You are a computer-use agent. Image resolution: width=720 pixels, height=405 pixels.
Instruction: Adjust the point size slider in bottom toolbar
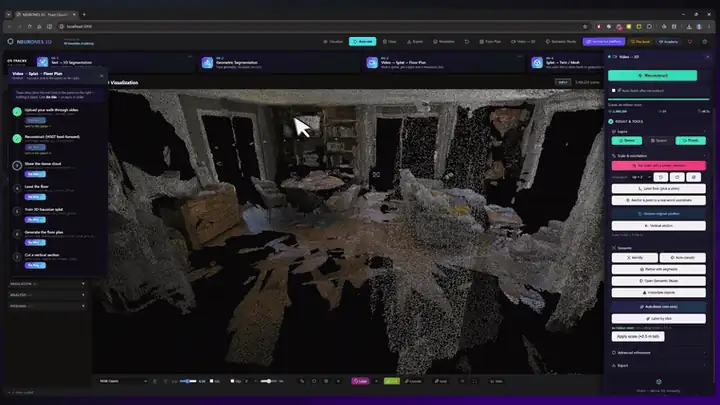(x=188, y=381)
